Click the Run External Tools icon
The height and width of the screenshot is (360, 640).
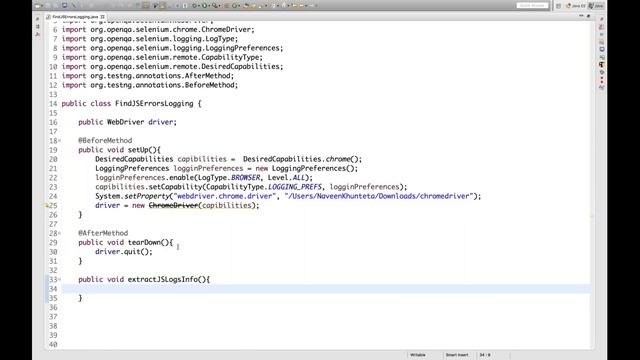click(x=214, y=6)
